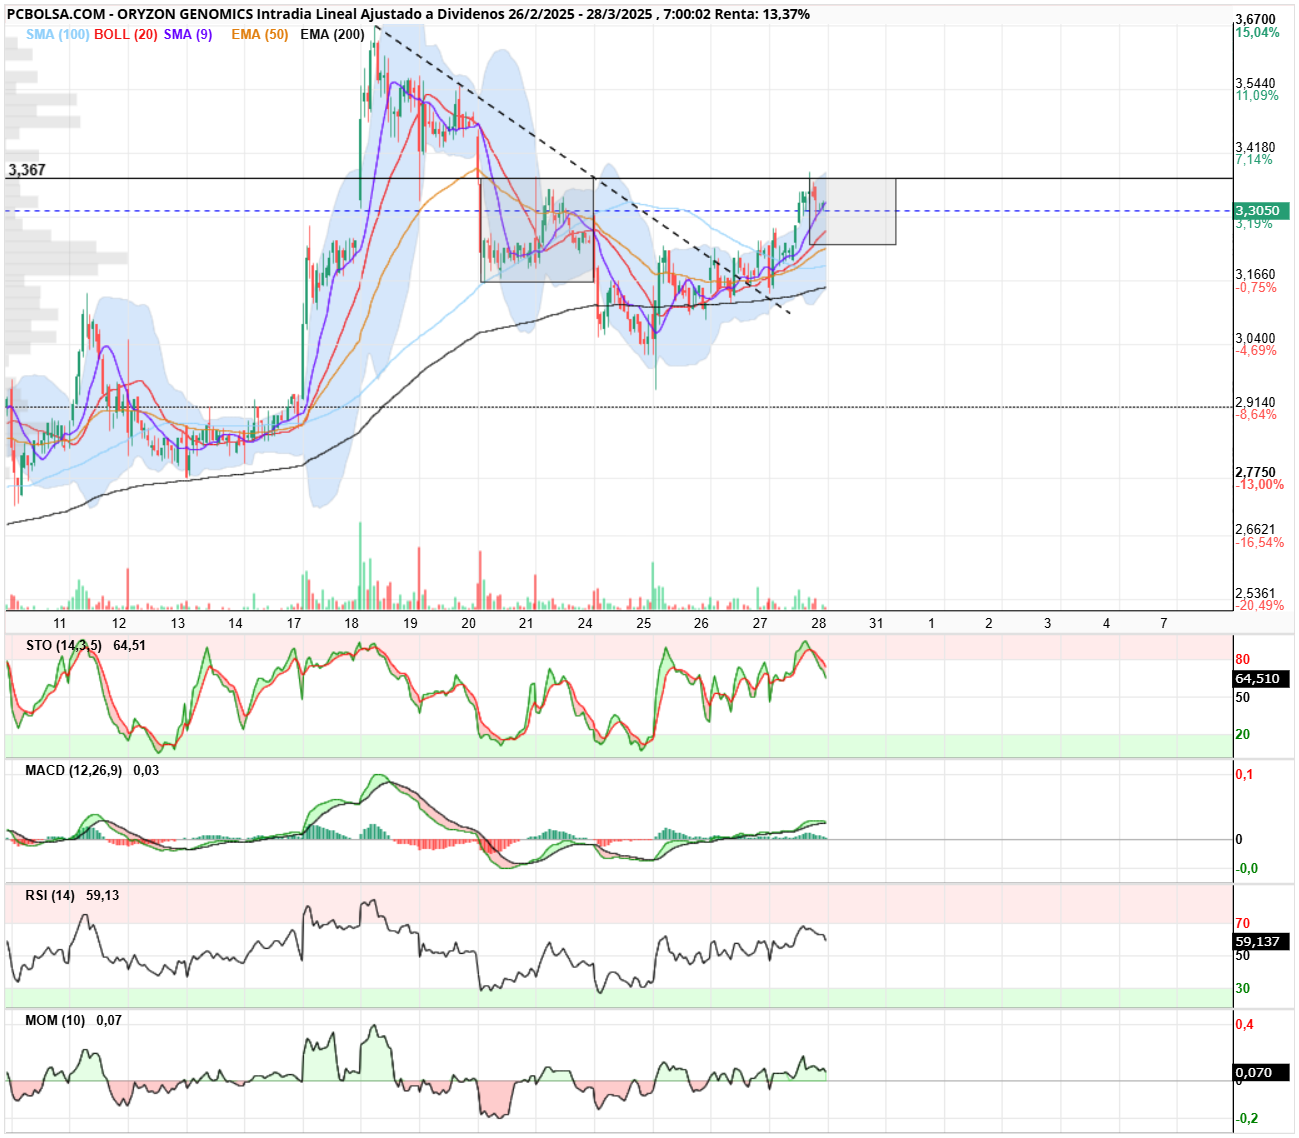This screenshot has width=1299, height=1138.
Task: Click the 0,1 level on the MACD scale
Action: click(1244, 775)
